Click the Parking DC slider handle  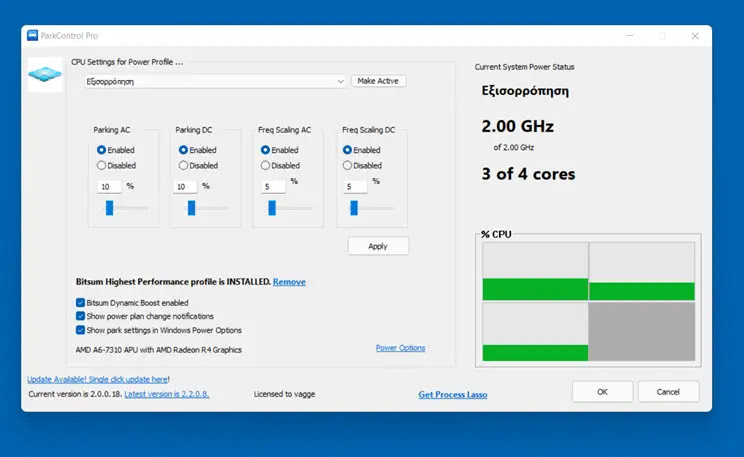point(192,208)
